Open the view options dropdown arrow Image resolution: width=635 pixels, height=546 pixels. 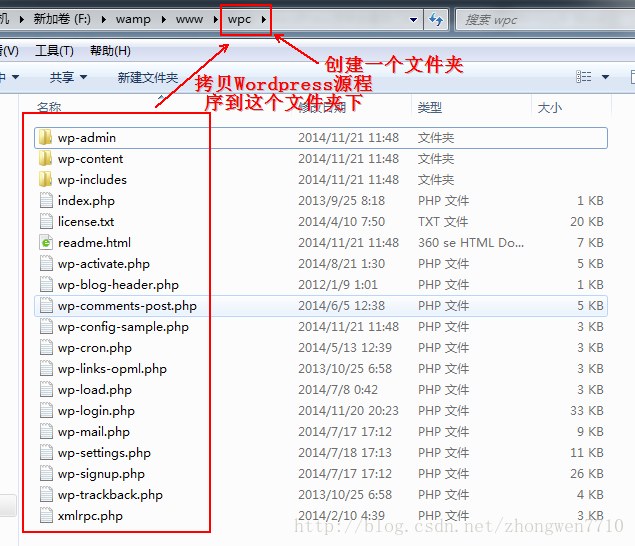[605, 77]
